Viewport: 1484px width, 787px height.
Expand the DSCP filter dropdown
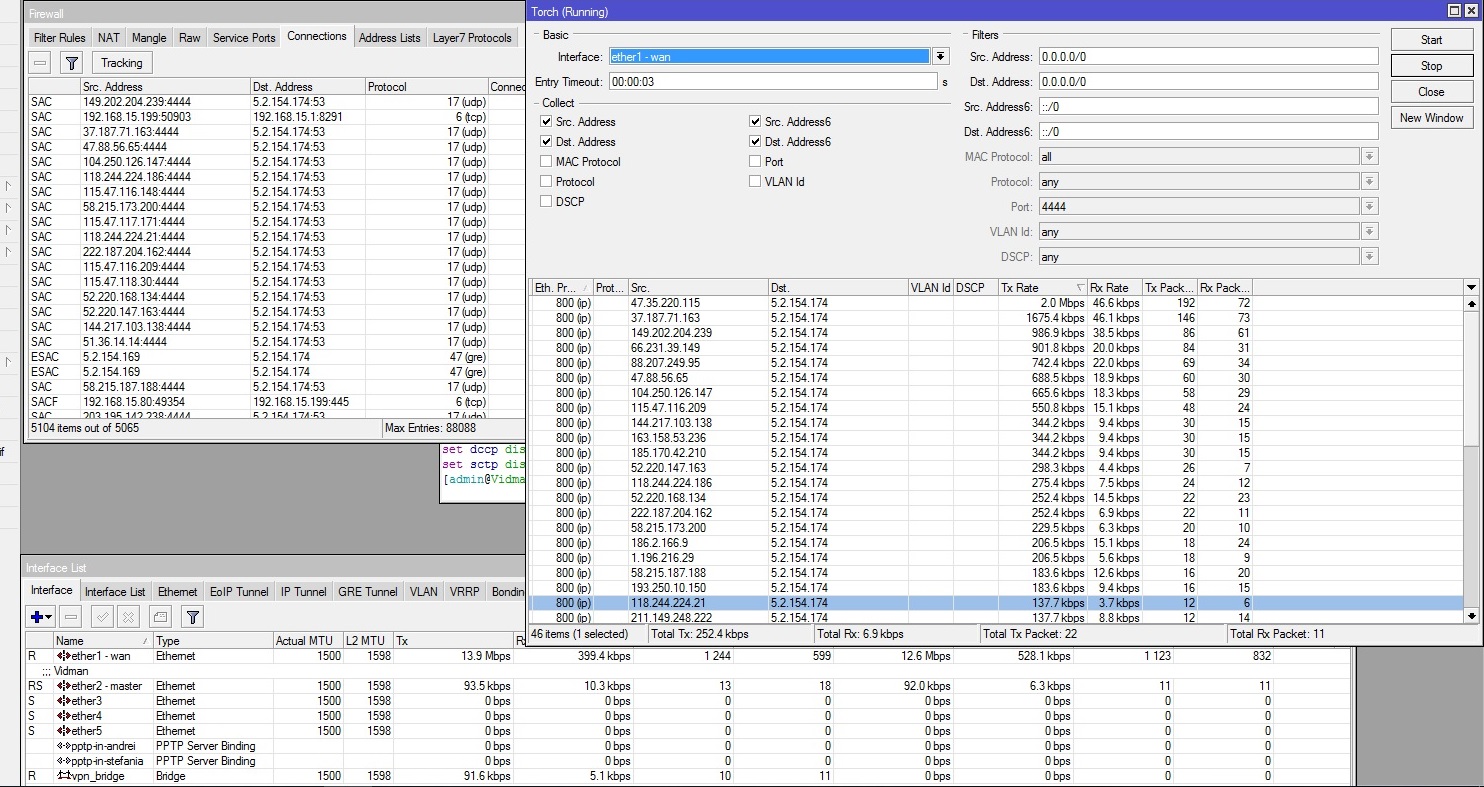point(1370,257)
